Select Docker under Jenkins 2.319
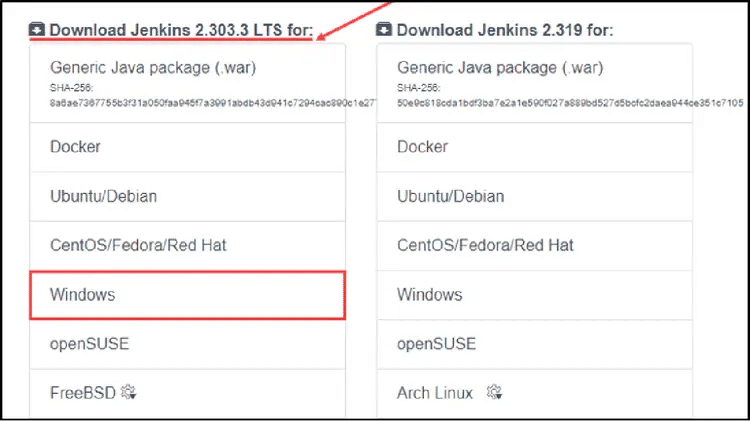Screen dimensions: 750x421 click(x=422, y=146)
